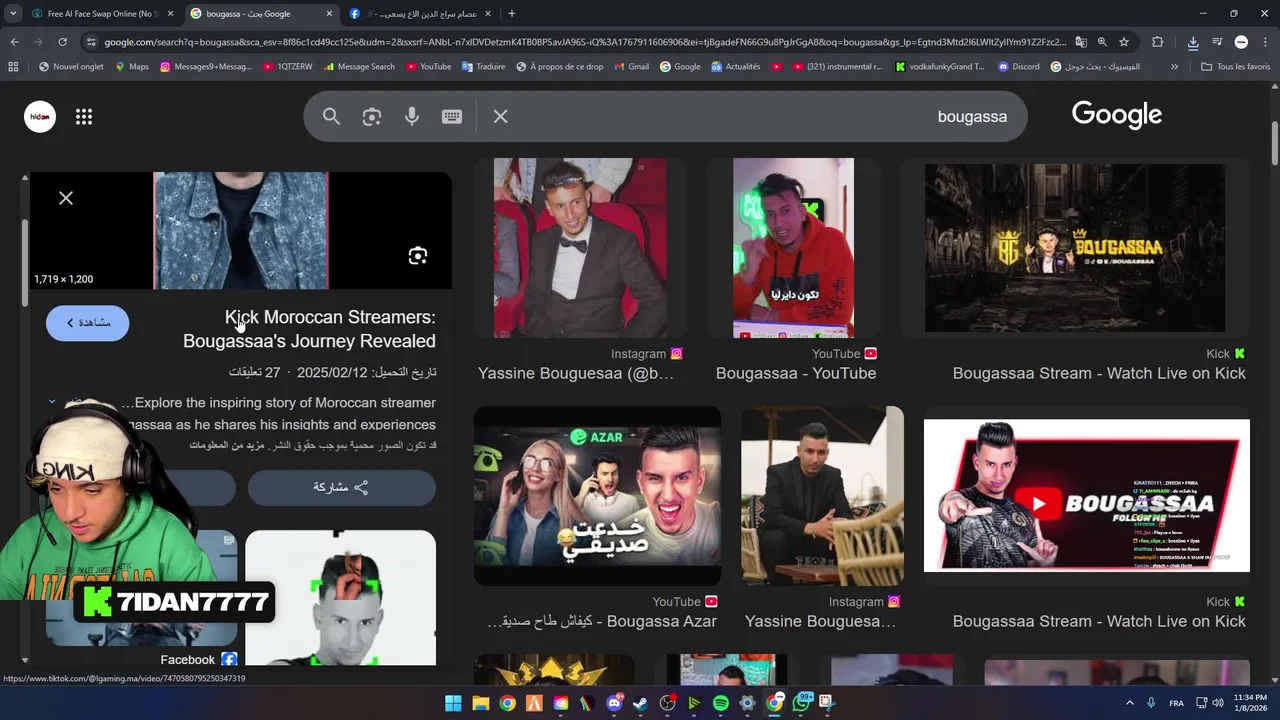The width and height of the screenshot is (1280, 720).
Task: Go back in browser history
Action: [14, 42]
